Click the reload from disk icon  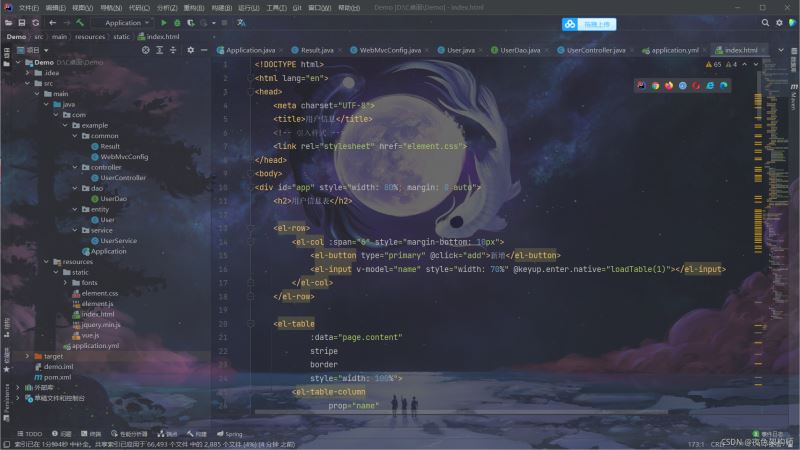[35, 23]
